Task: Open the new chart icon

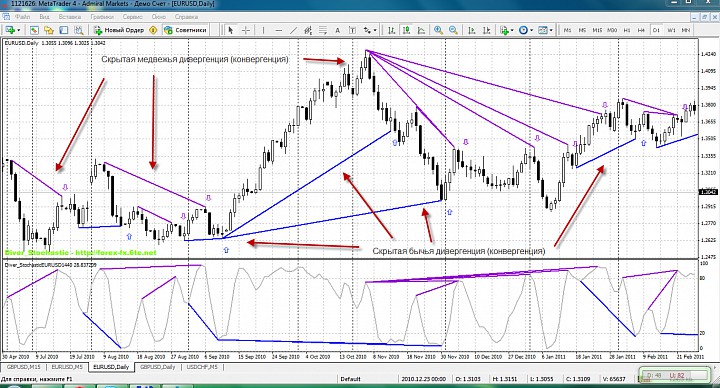Action: pos(9,30)
